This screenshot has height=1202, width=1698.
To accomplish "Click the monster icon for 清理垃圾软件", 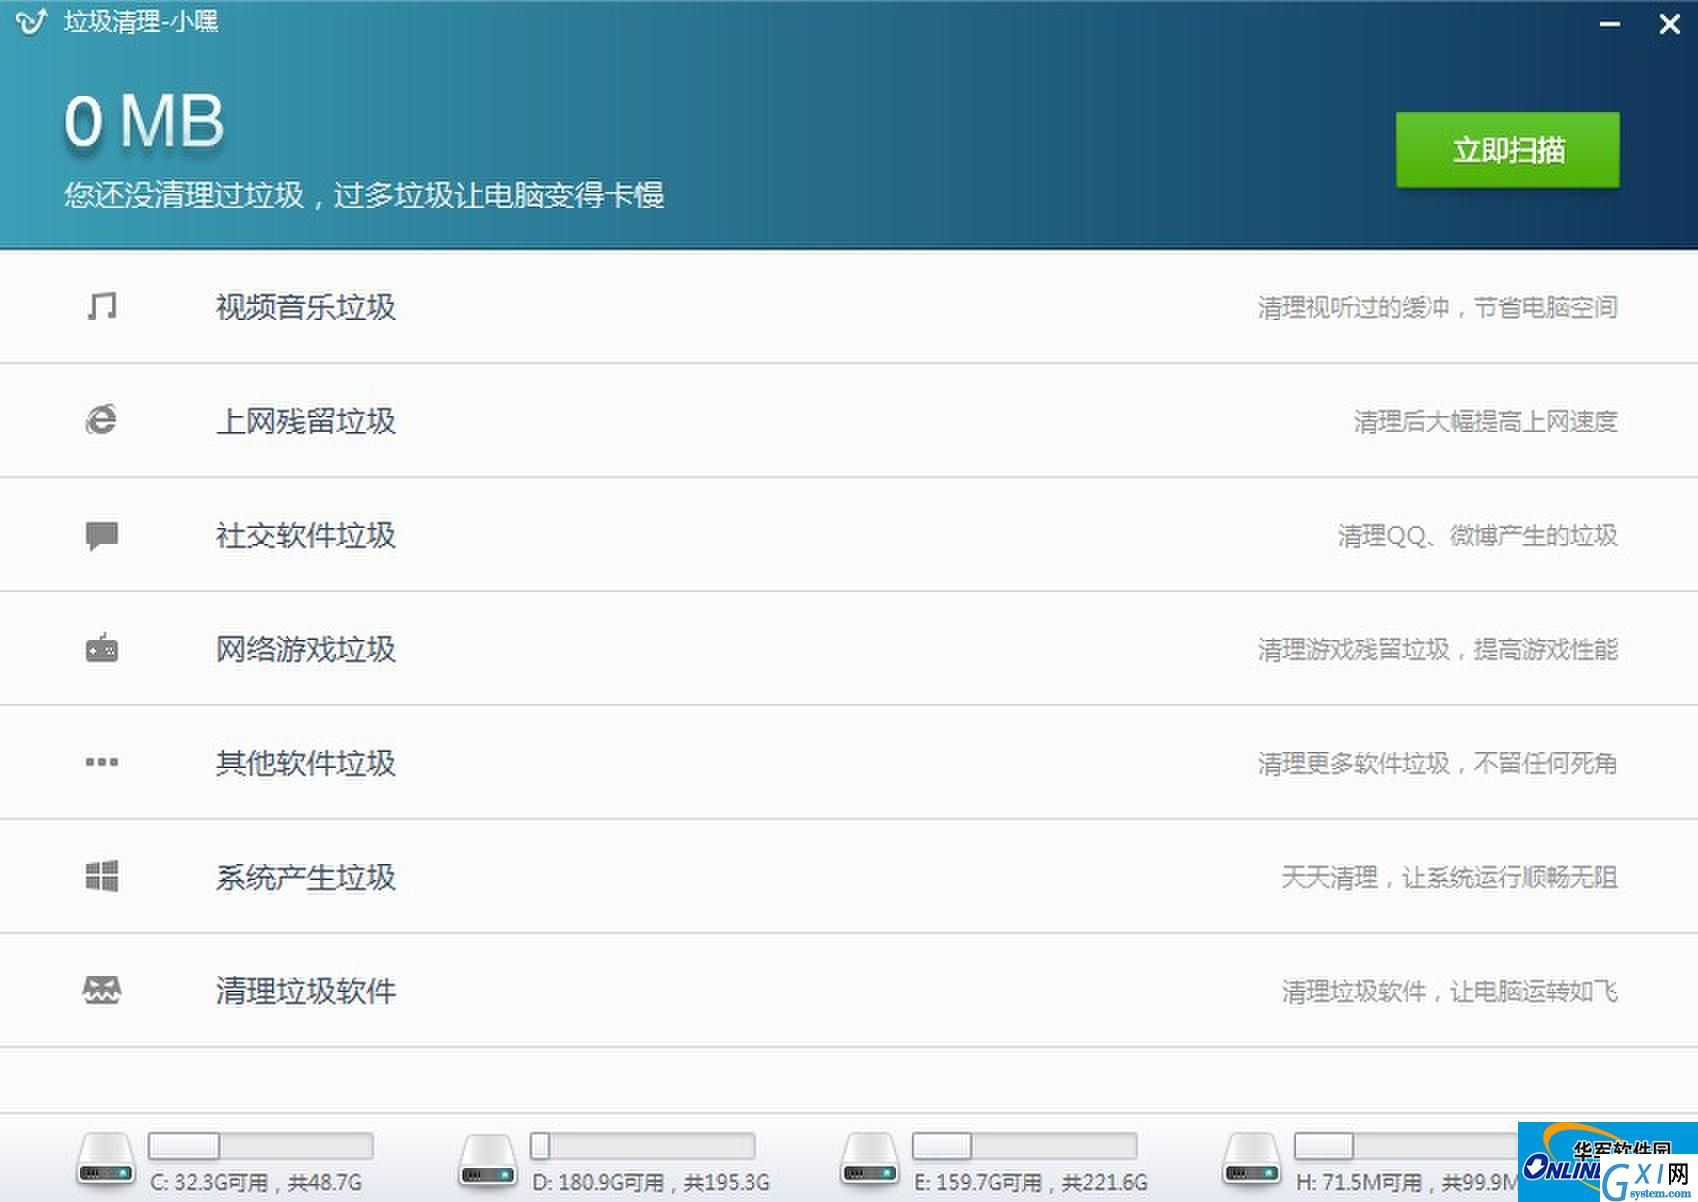I will [x=101, y=990].
